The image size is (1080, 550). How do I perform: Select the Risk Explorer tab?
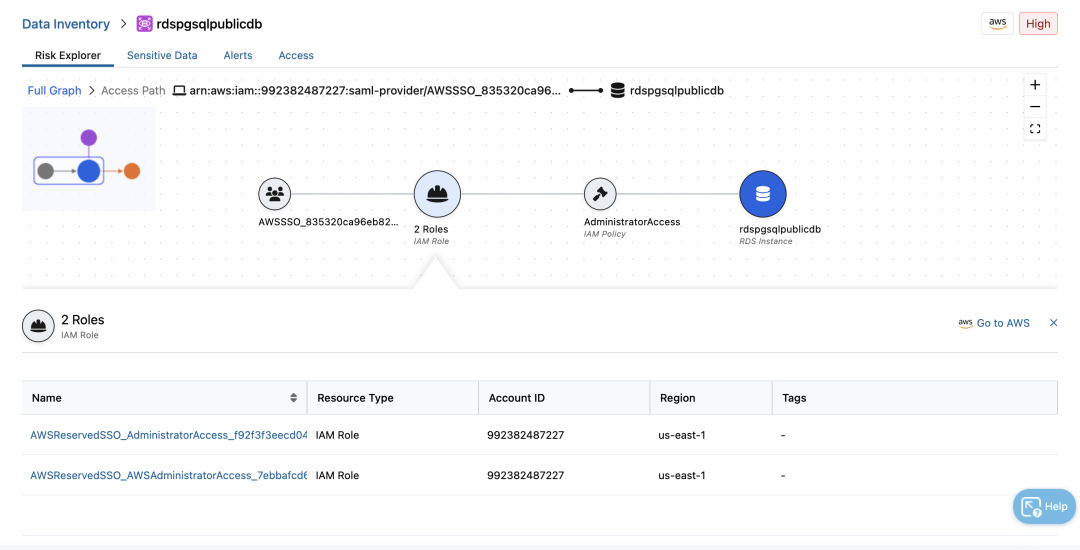(68, 56)
